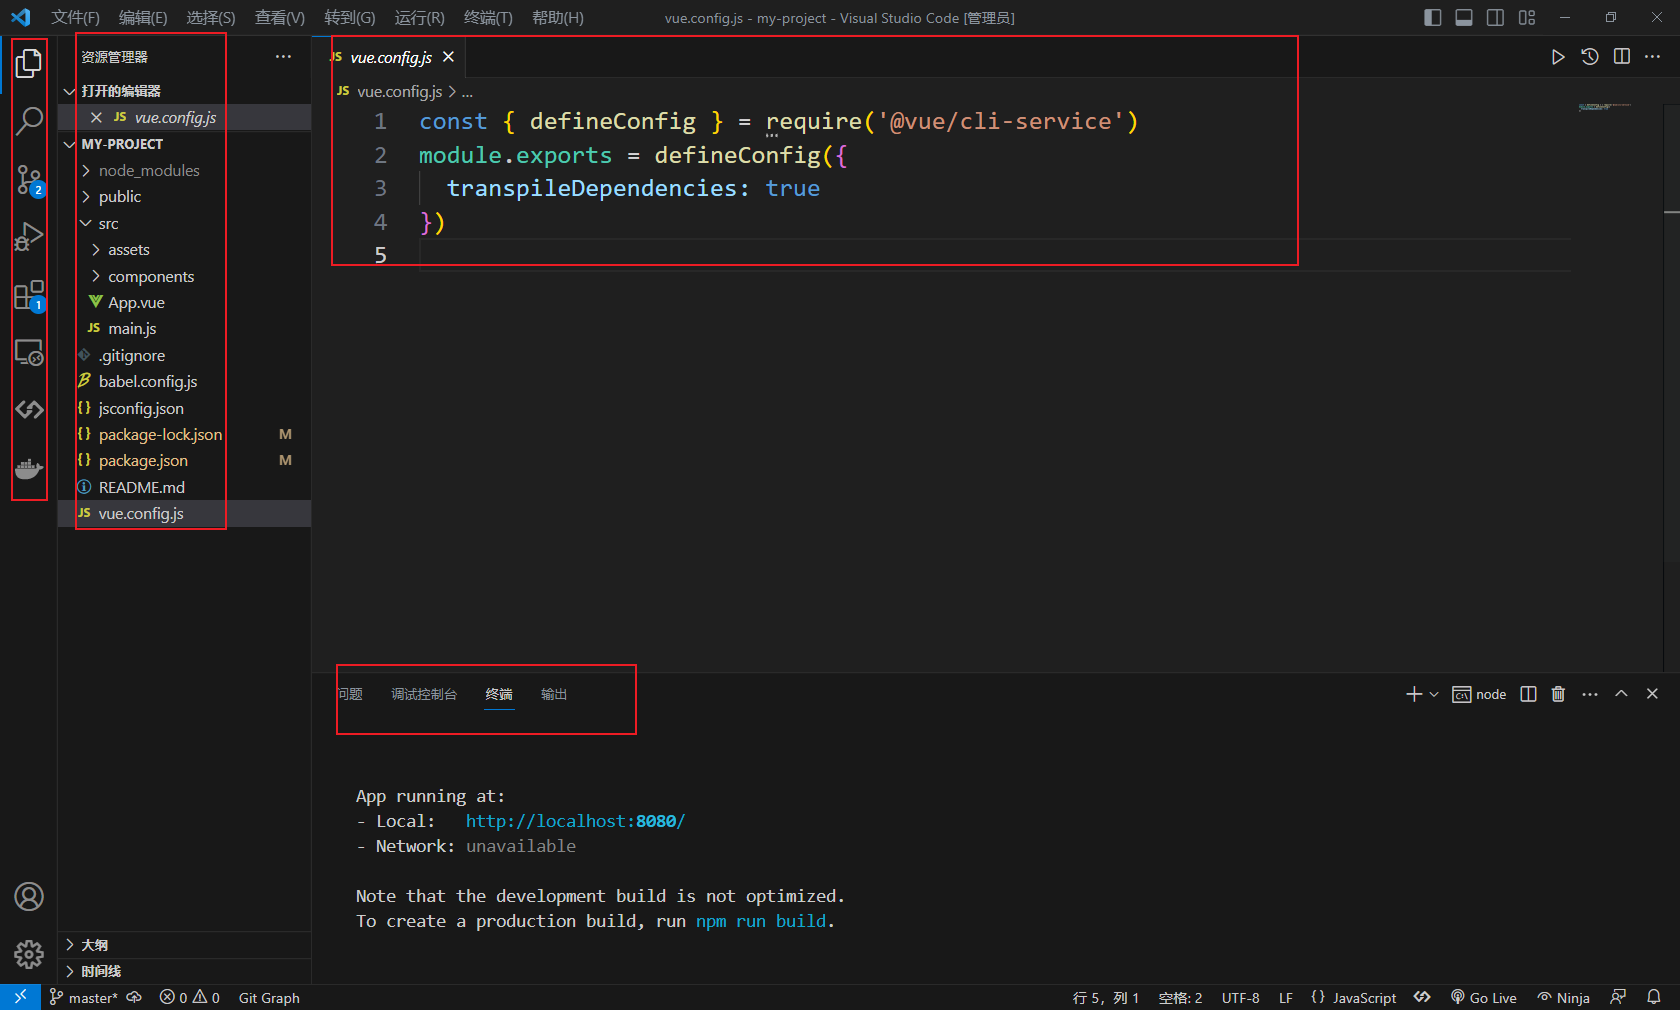The height and width of the screenshot is (1010, 1680).
Task: Open the Help menu
Action: point(558,17)
